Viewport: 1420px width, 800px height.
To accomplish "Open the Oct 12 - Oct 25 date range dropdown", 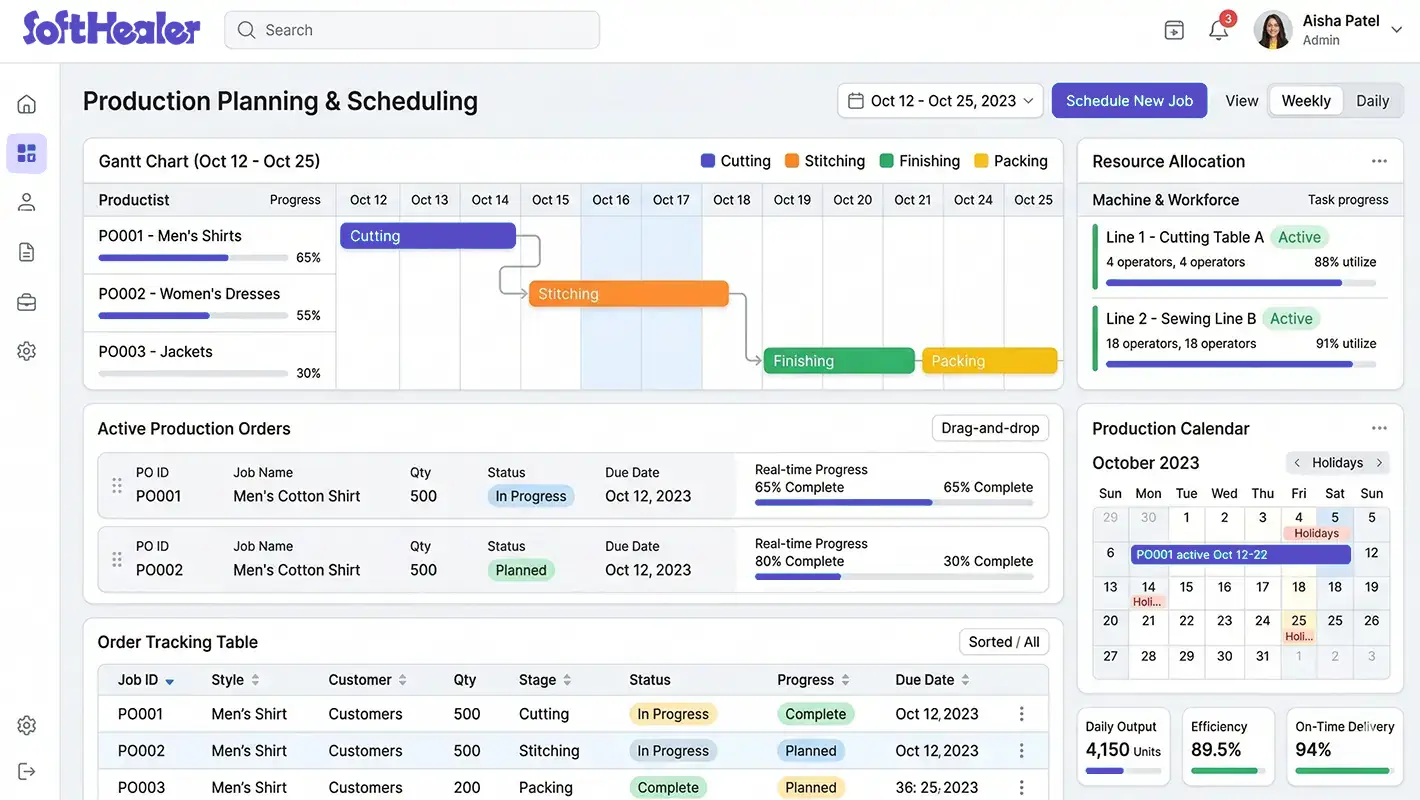I will tap(939, 100).
